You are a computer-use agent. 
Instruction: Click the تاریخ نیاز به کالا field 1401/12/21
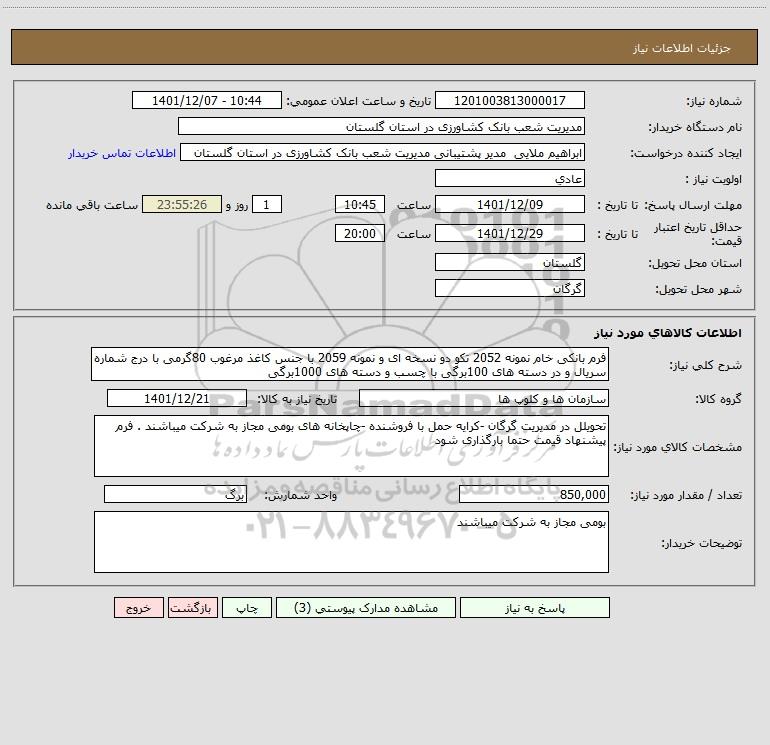point(177,398)
